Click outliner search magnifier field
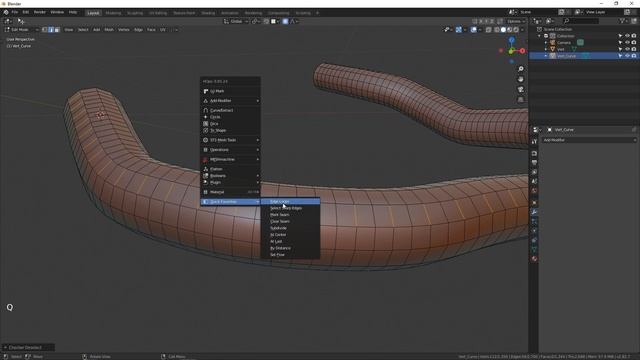The image size is (640, 360). point(581,21)
